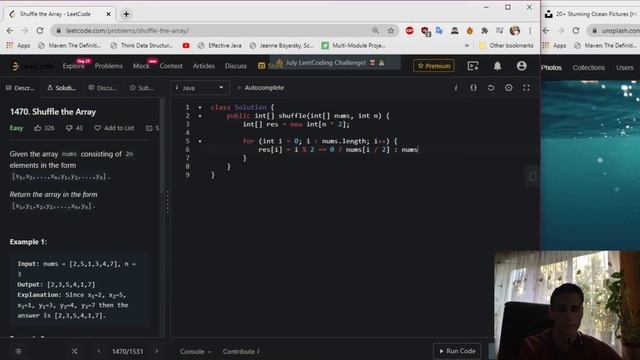Show the hidden bookmarks overflow chevron
Viewport: 640px width, 360px height.
pyautogui.click(x=467, y=45)
